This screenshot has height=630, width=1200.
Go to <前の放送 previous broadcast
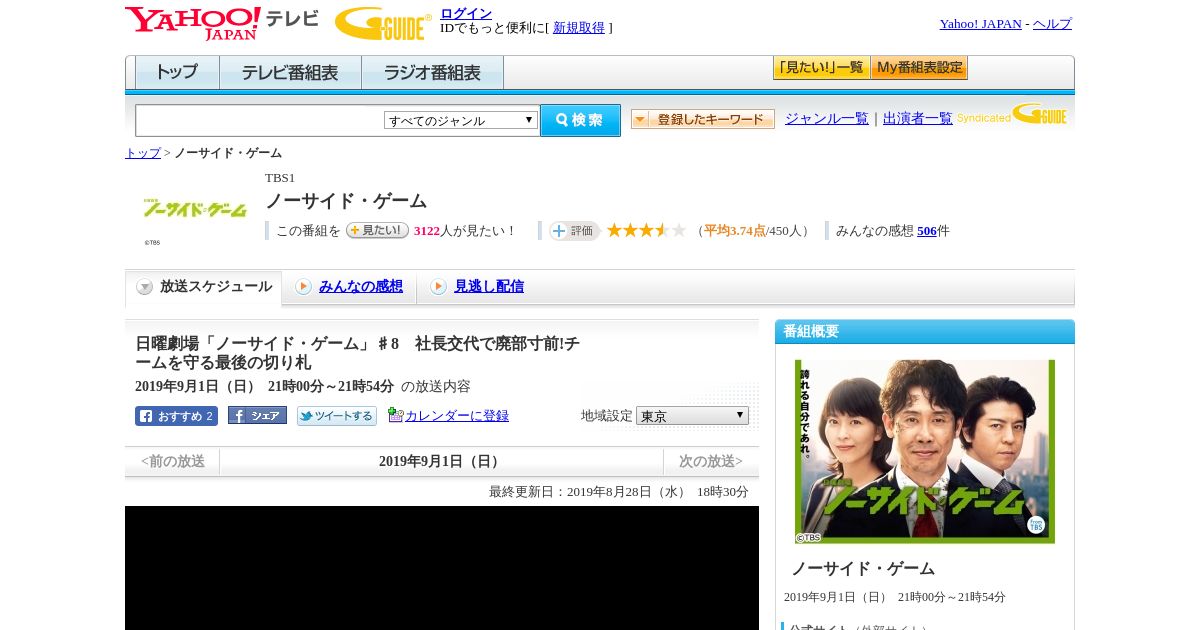(x=172, y=462)
